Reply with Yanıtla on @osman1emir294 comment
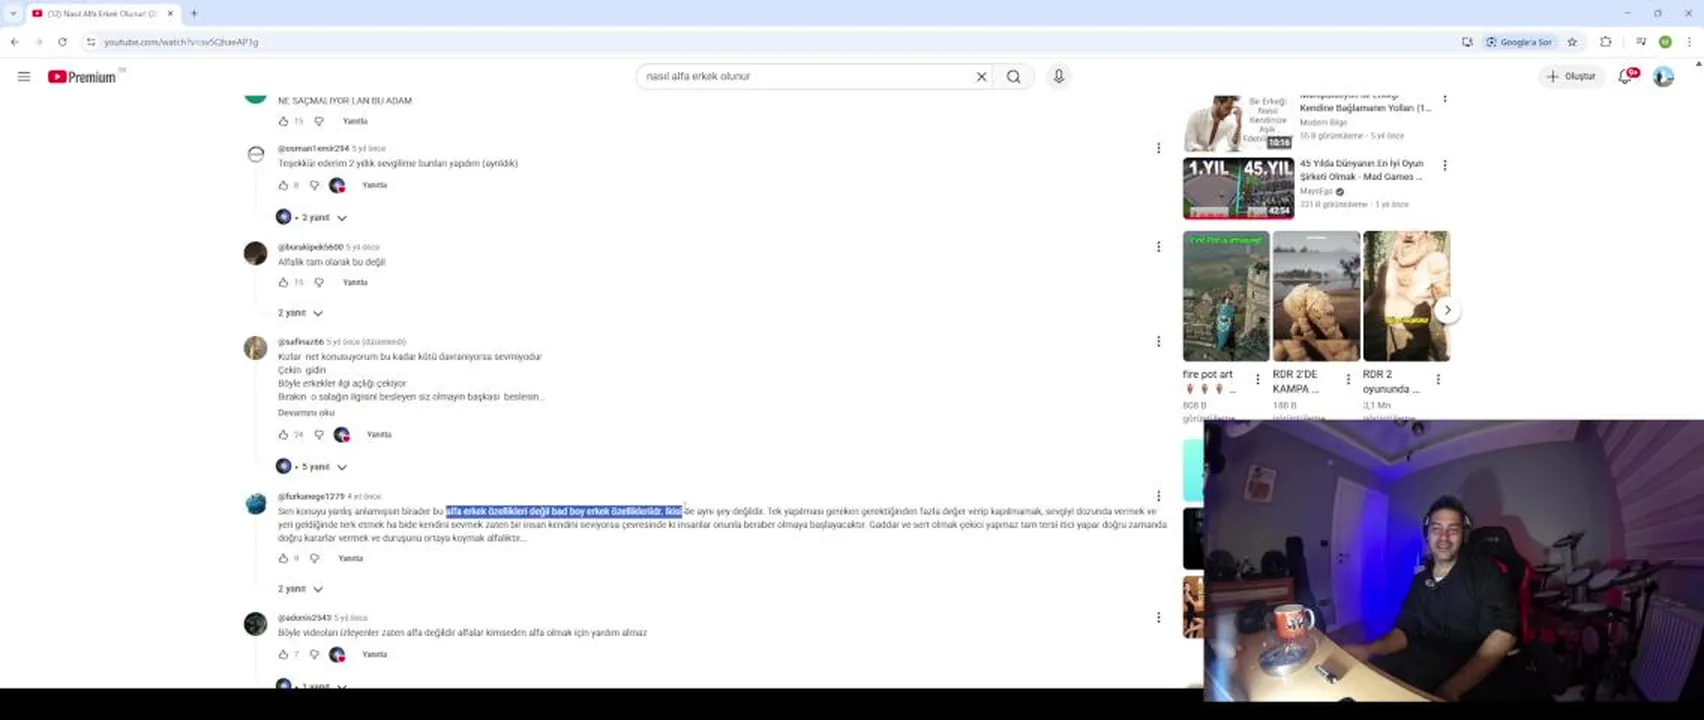The width and height of the screenshot is (1704, 720). pos(374,185)
